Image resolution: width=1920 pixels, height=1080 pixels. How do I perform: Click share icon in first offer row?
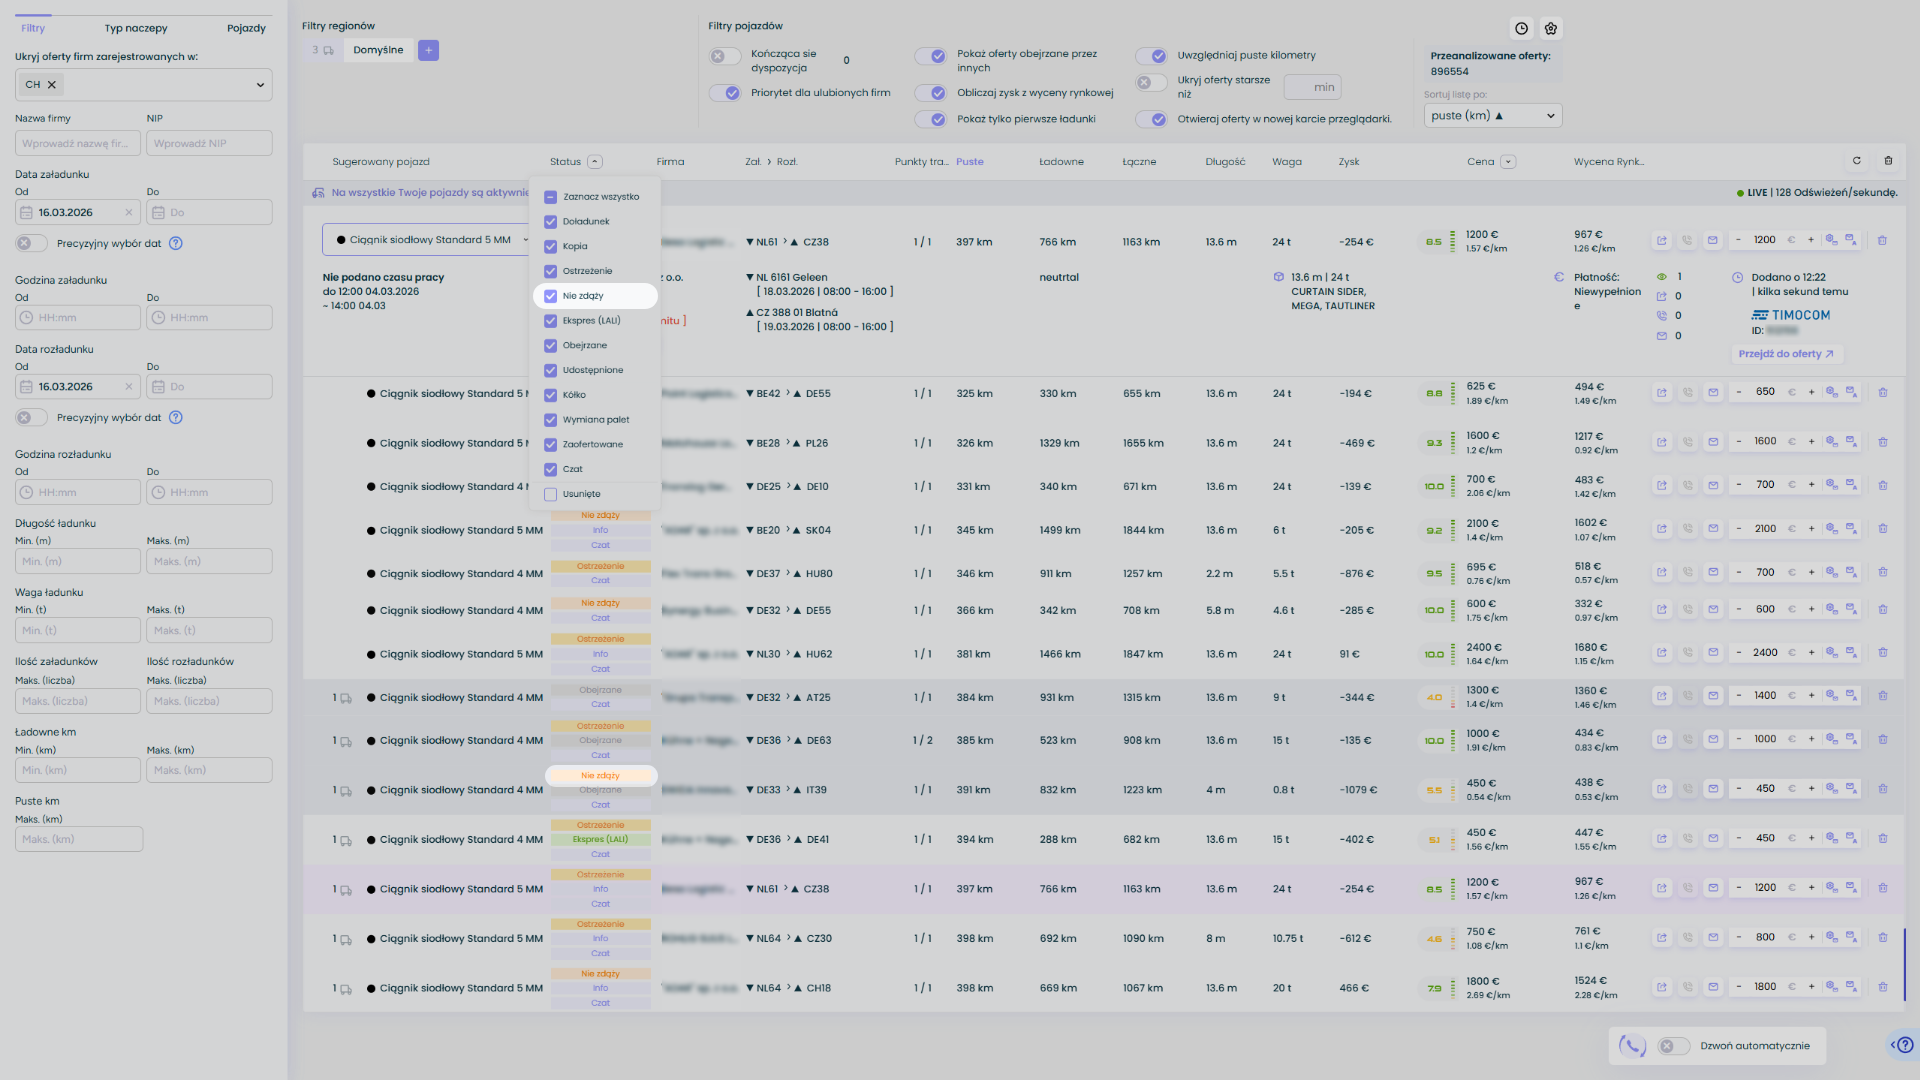[x=1662, y=240]
